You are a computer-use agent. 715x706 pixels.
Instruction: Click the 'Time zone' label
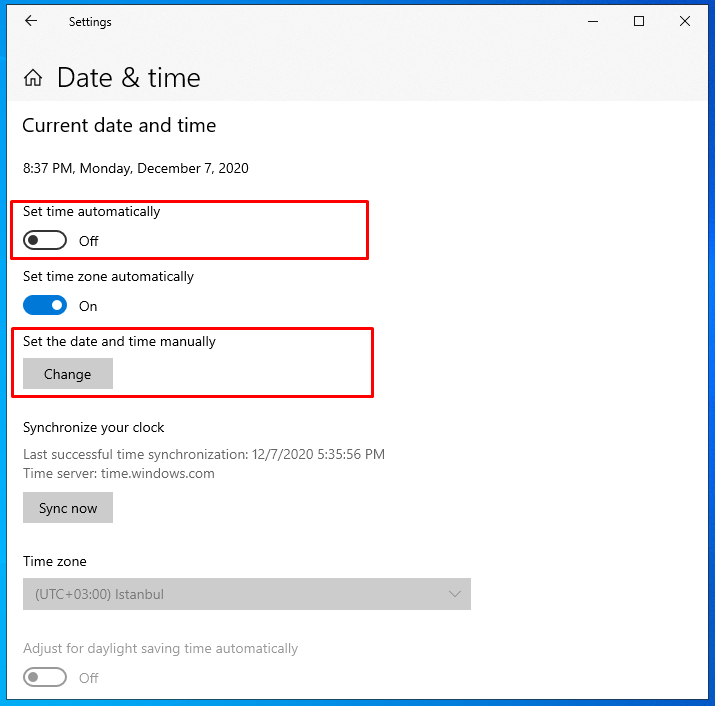click(55, 561)
